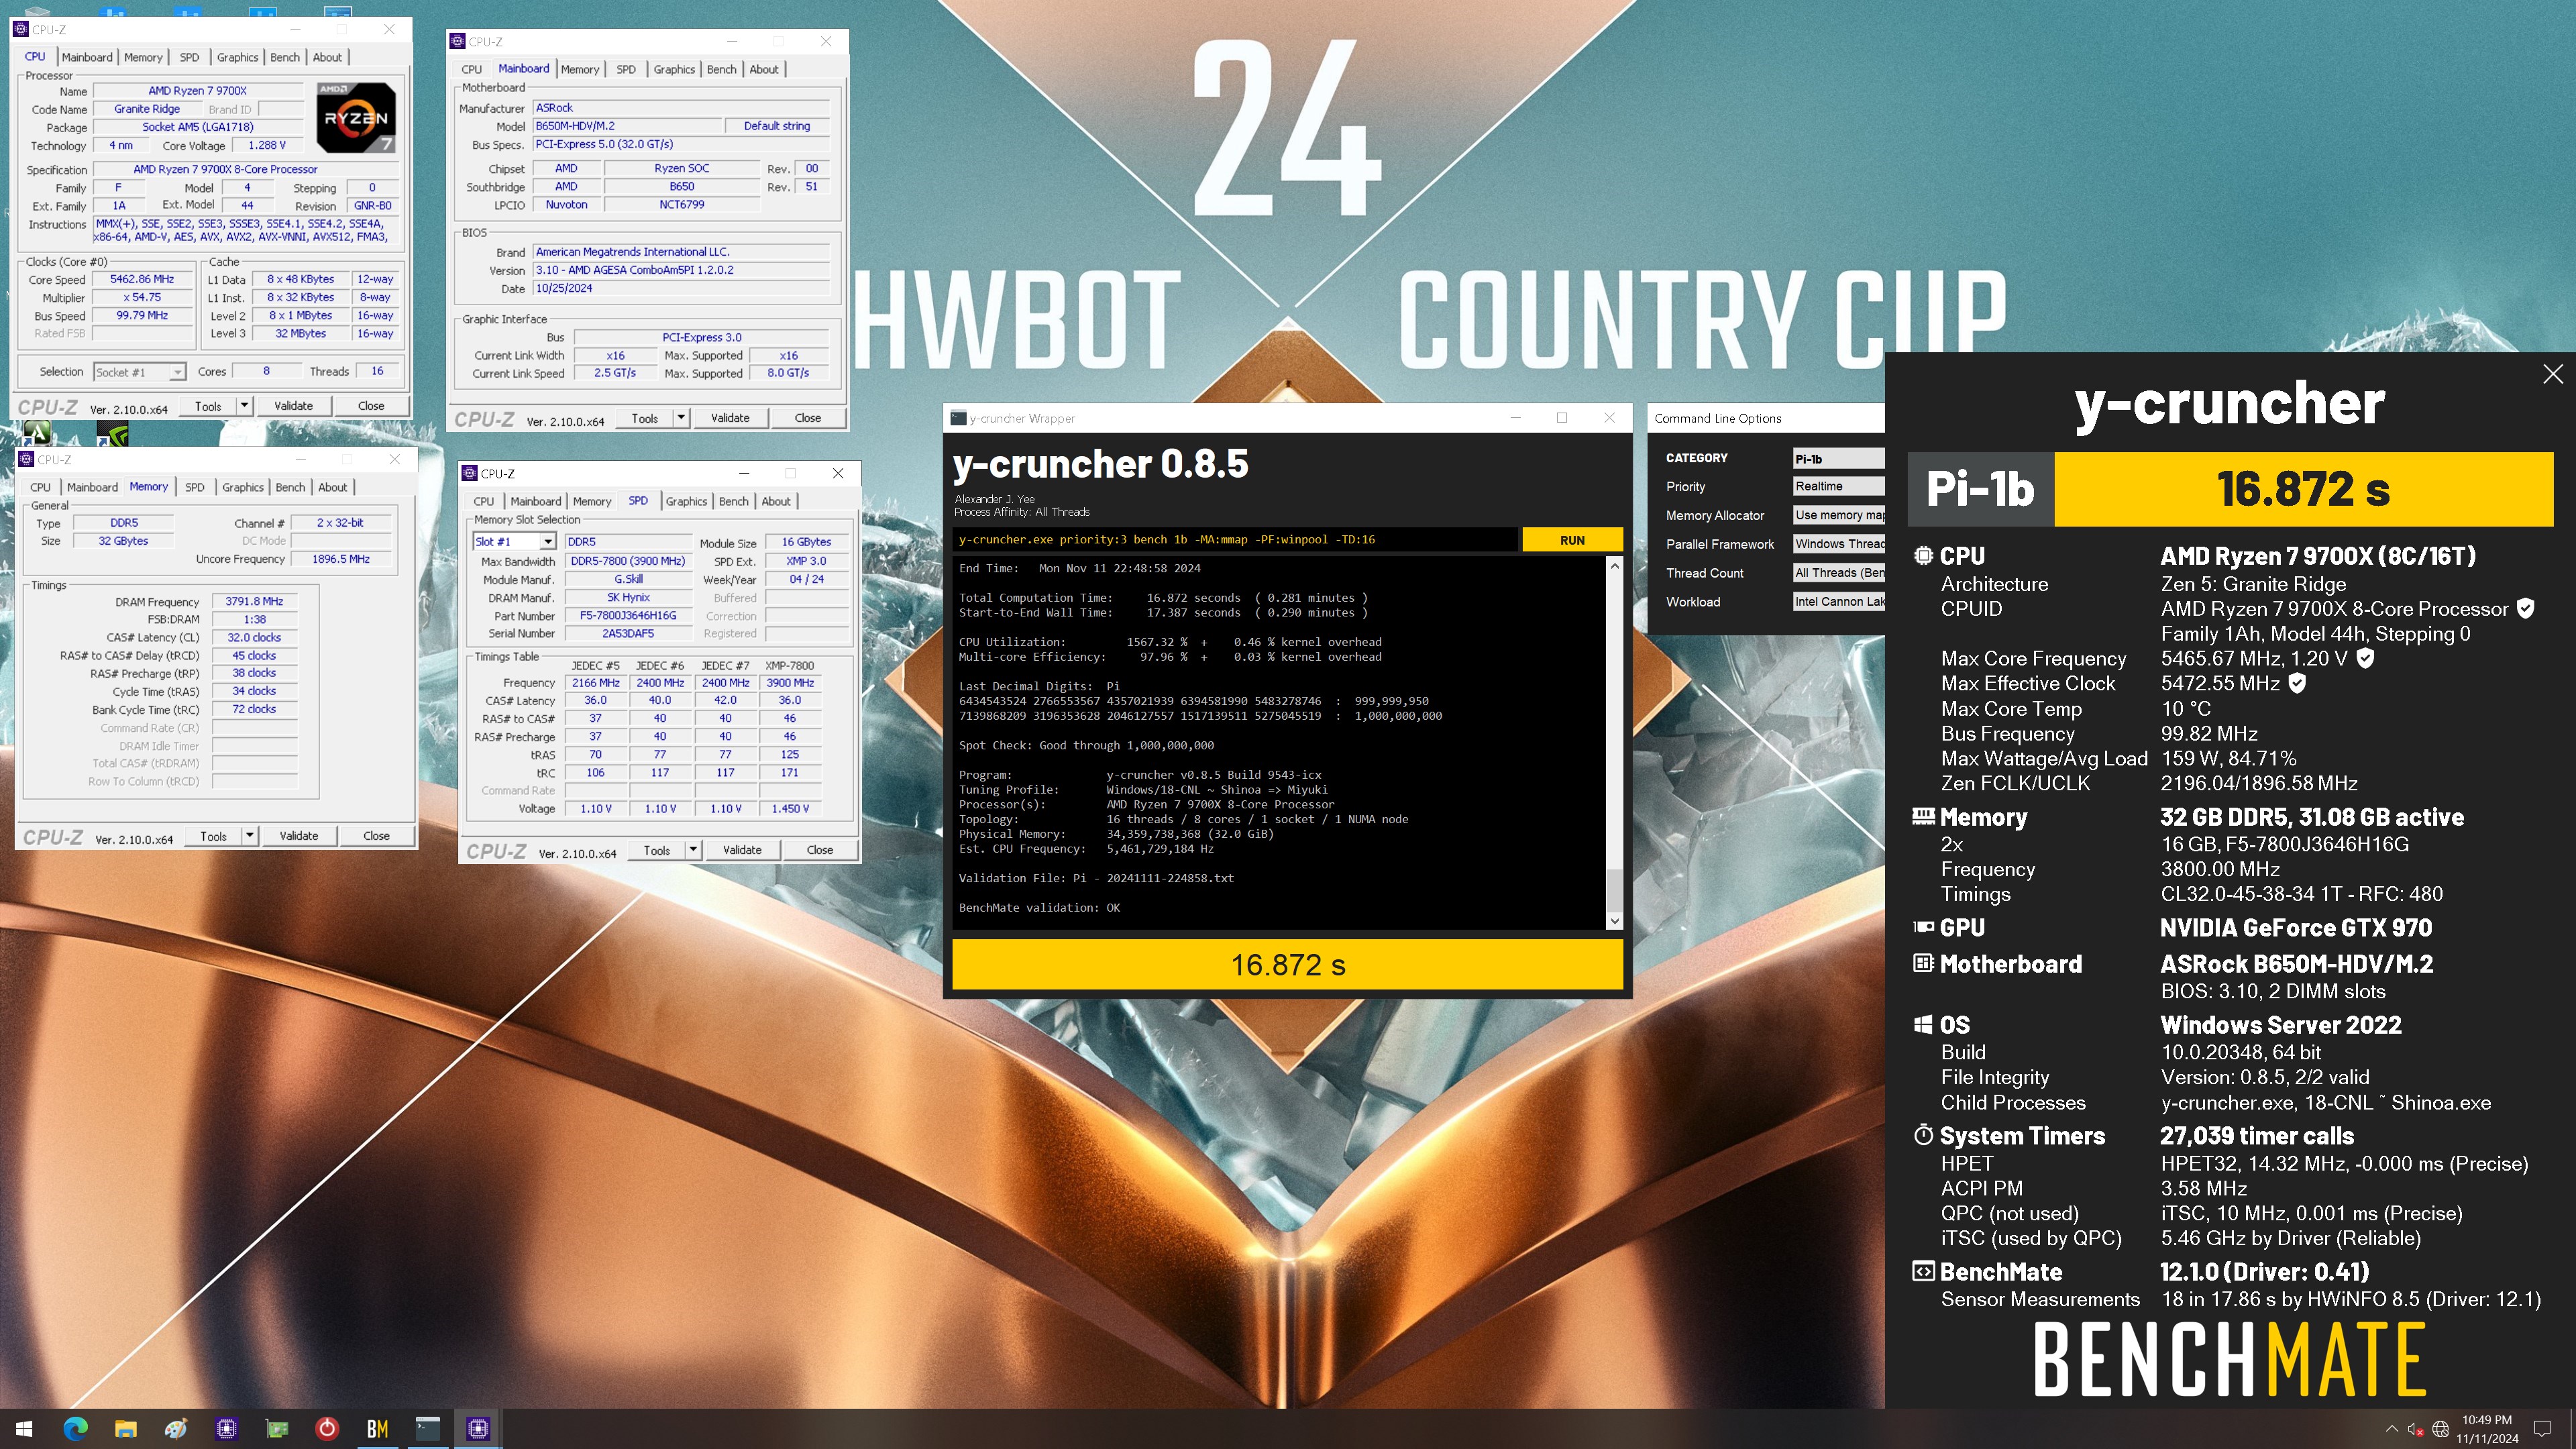Expand Tools arrow in SPD tab window

tap(693, 850)
